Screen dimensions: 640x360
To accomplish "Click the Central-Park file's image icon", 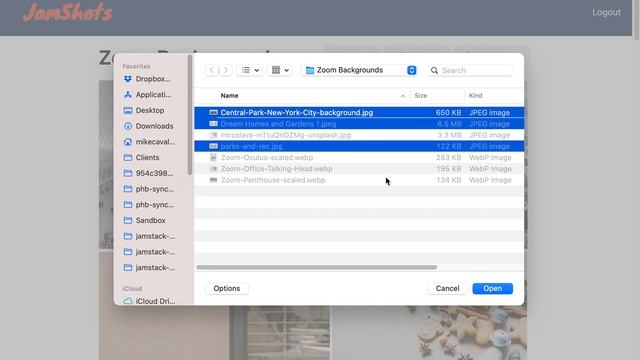I will [213, 112].
